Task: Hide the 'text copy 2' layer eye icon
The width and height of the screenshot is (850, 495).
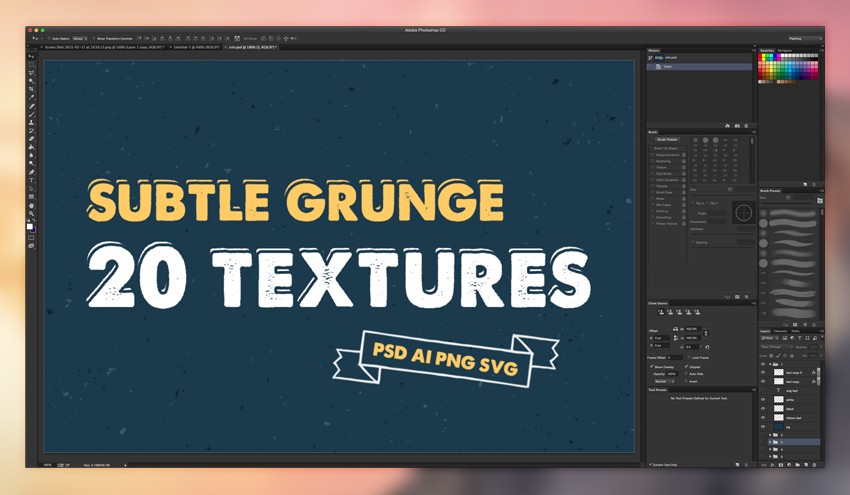Action: point(763,372)
